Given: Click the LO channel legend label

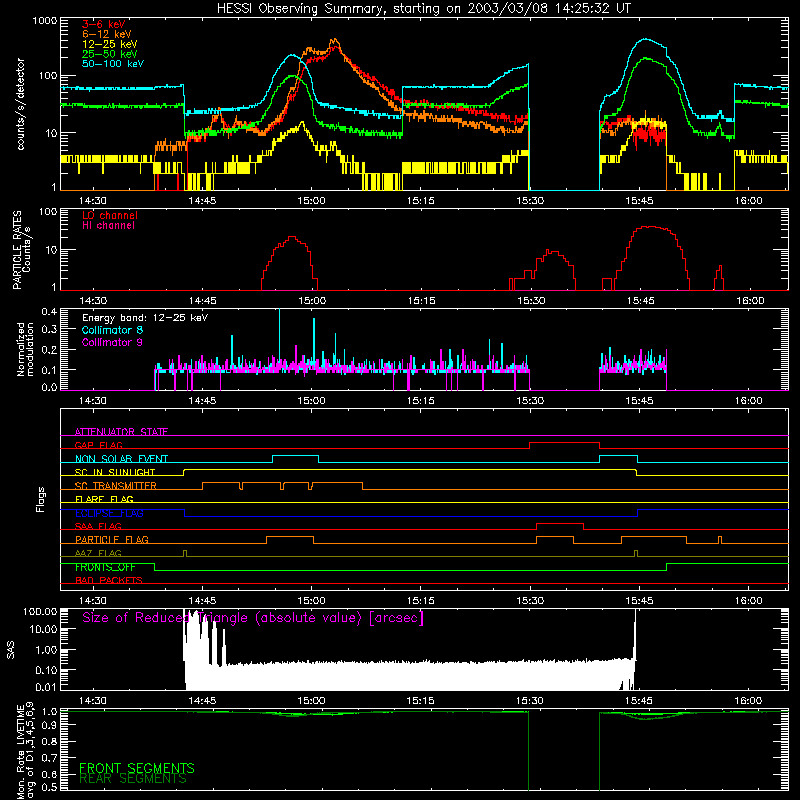Looking at the screenshot, I should click(110, 215).
